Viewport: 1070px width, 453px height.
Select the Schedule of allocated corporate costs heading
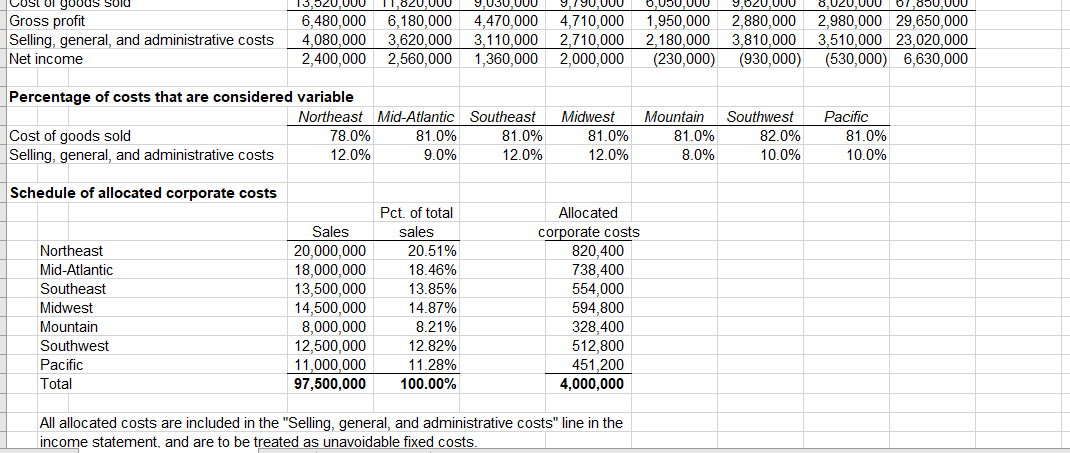[x=143, y=193]
